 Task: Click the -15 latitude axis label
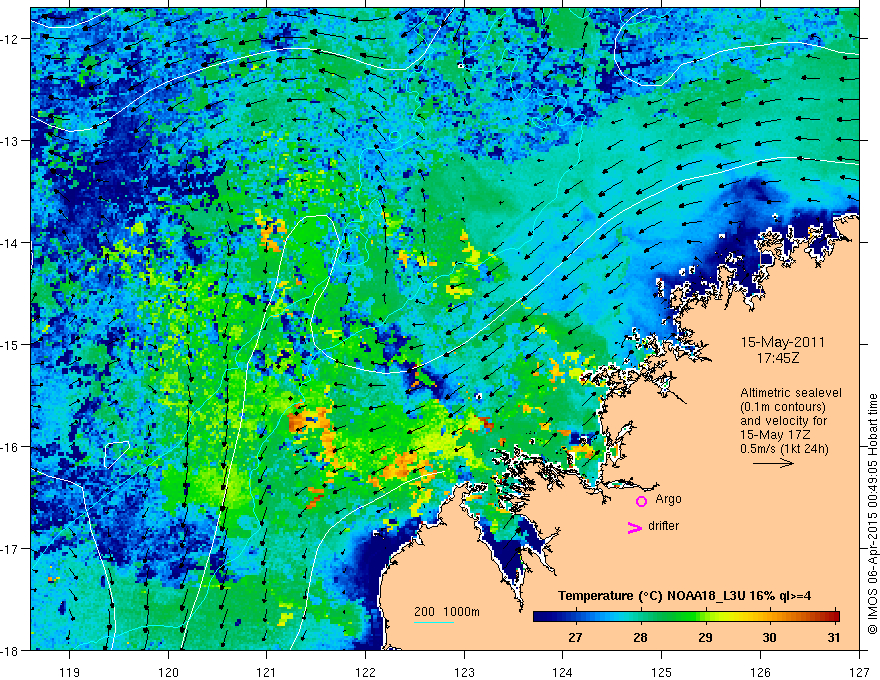pos(11,344)
